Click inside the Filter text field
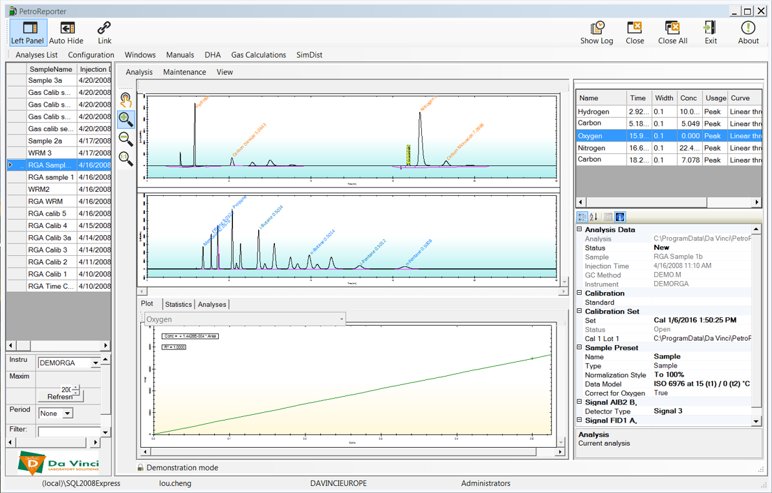The width and height of the screenshot is (772, 493). click(x=69, y=432)
